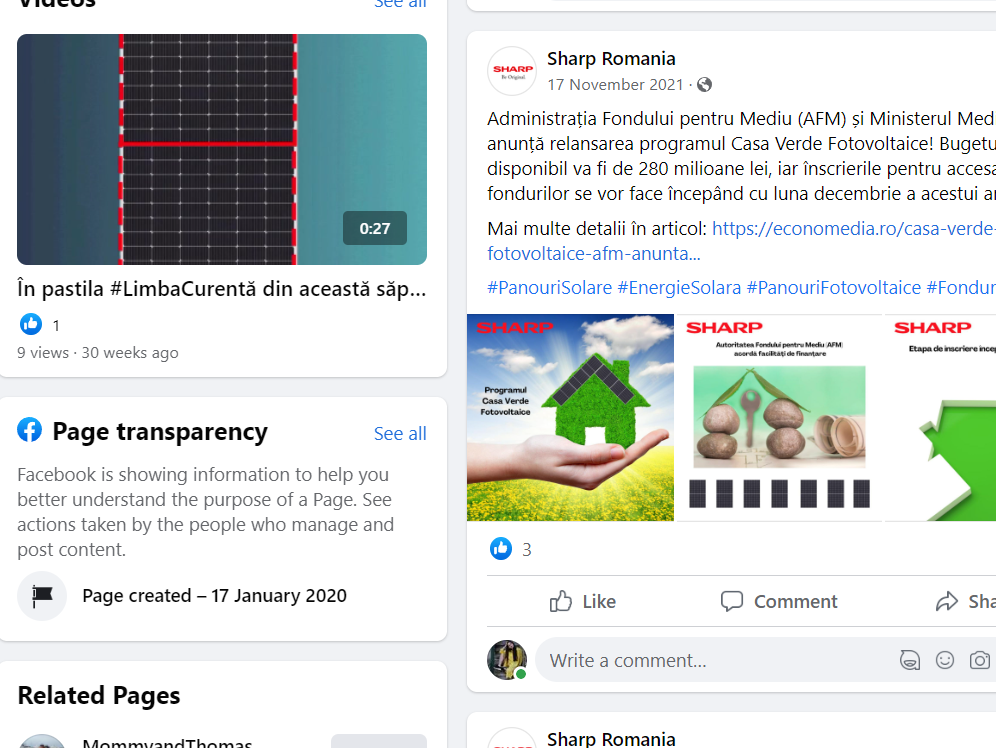Screen dimensions: 996x748
Task: Click the avatar sticker icon in the comment box
Action: (910, 660)
